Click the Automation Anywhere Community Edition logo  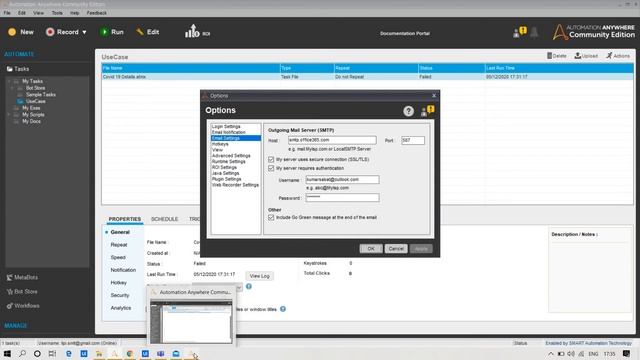click(593, 31)
